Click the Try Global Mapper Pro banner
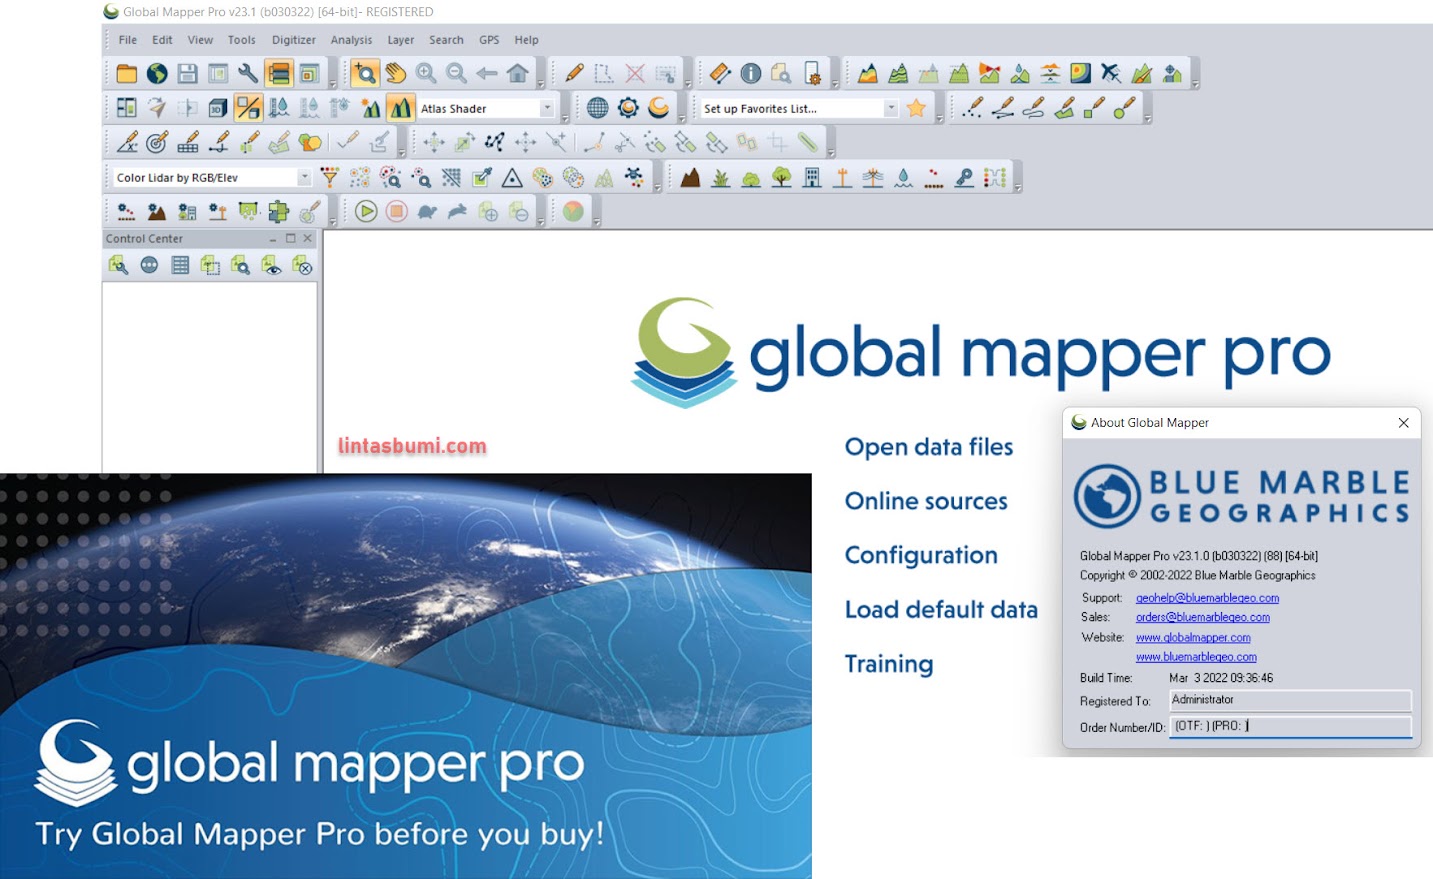The width and height of the screenshot is (1433, 879). coord(406,676)
